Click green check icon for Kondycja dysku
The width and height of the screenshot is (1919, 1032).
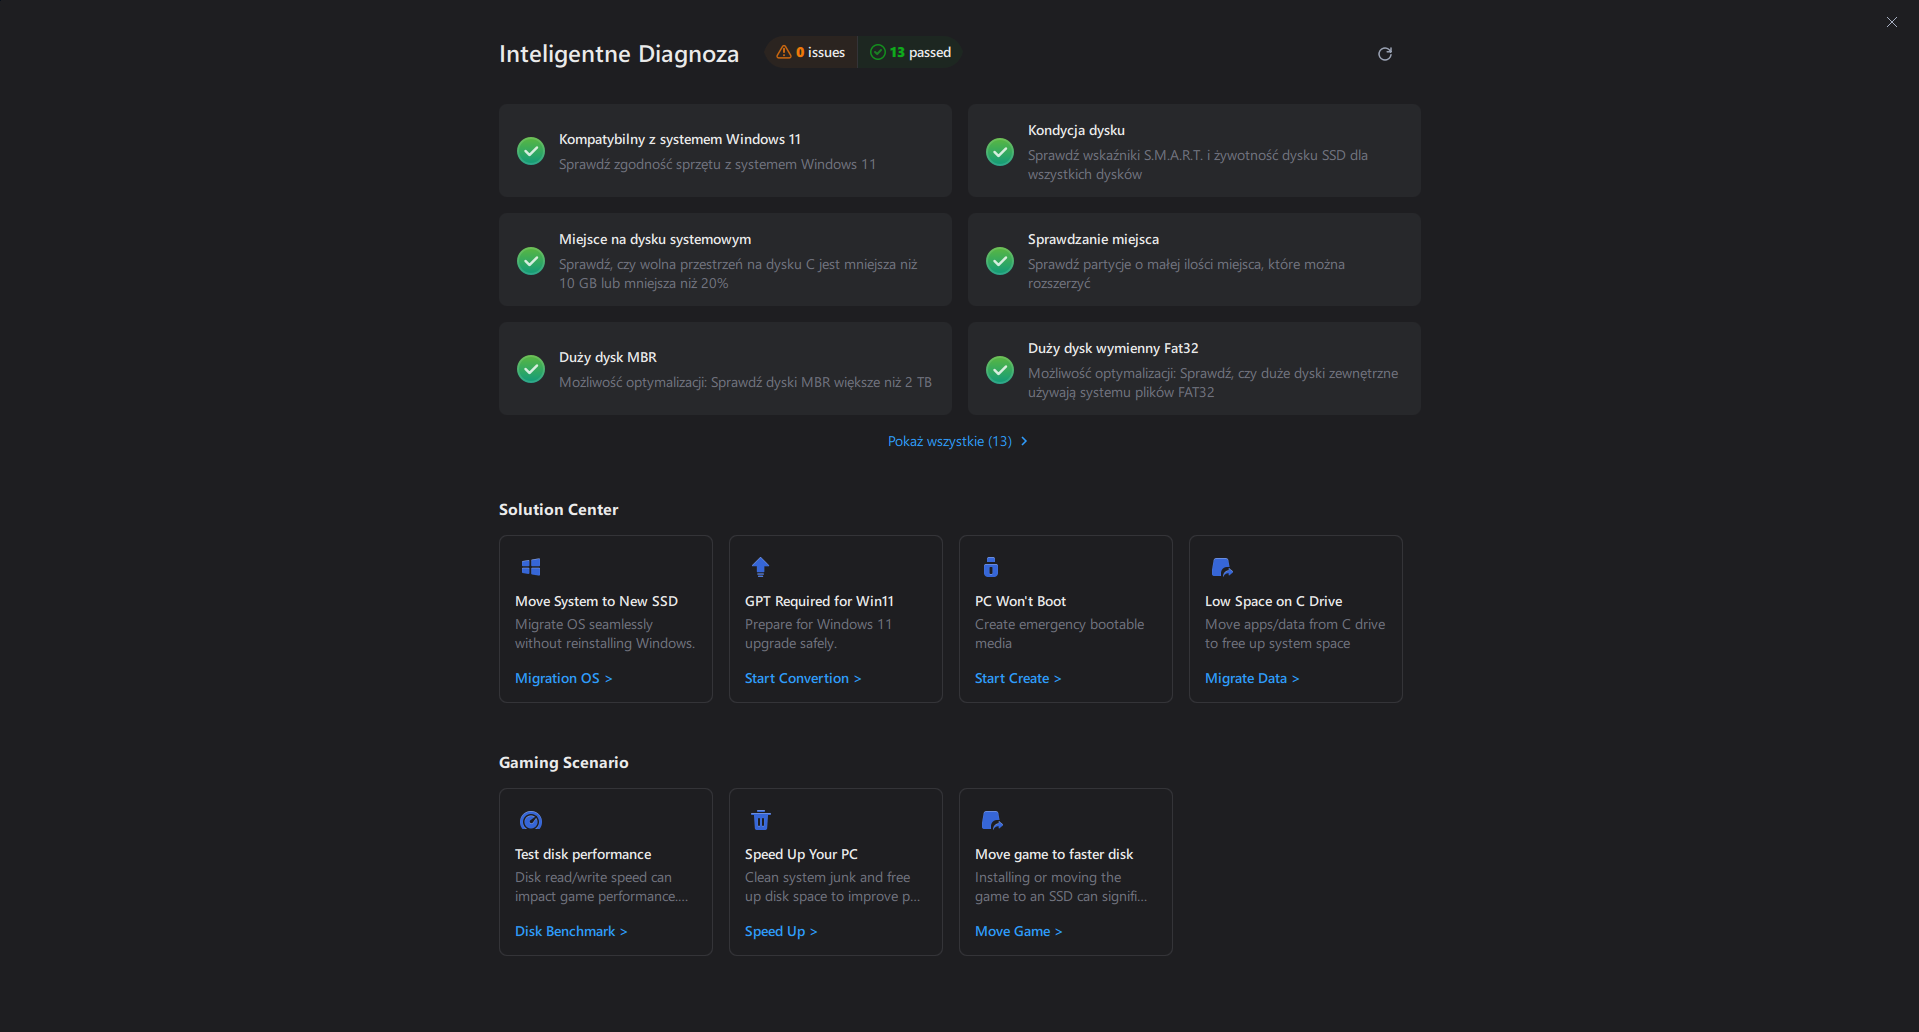pos(1000,151)
